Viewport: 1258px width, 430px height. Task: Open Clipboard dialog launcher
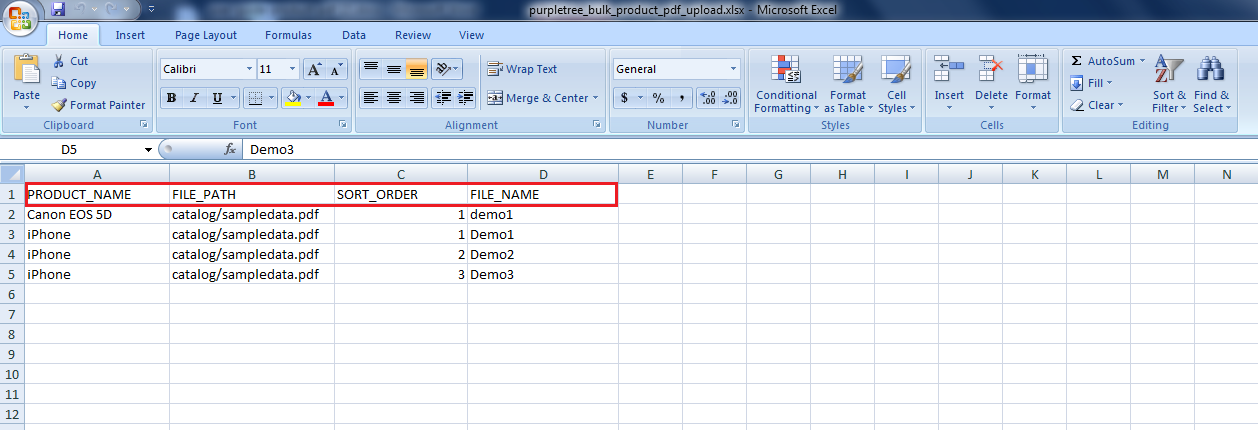click(x=143, y=125)
